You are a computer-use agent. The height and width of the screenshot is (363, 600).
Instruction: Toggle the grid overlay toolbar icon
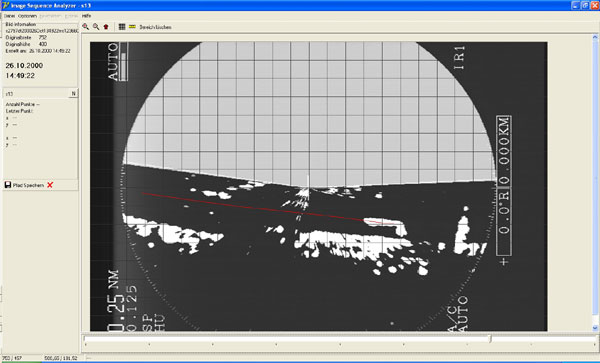tap(122, 27)
